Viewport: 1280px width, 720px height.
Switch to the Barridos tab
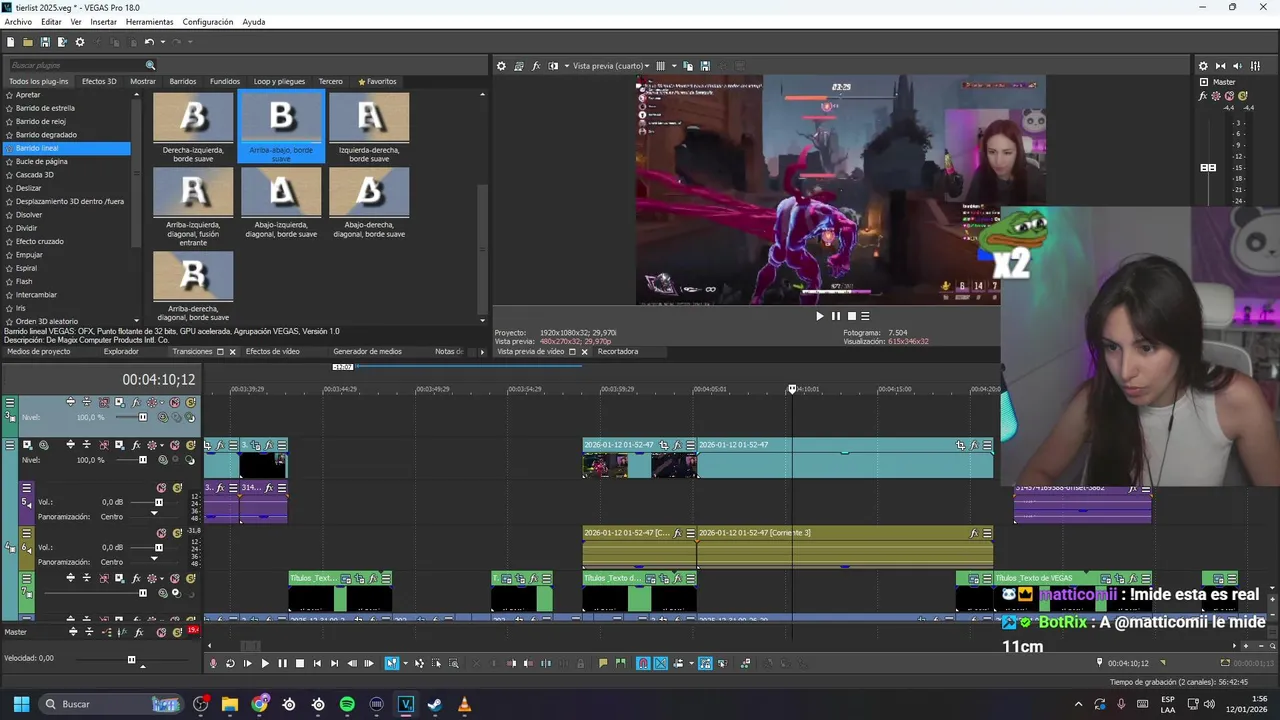point(183,81)
